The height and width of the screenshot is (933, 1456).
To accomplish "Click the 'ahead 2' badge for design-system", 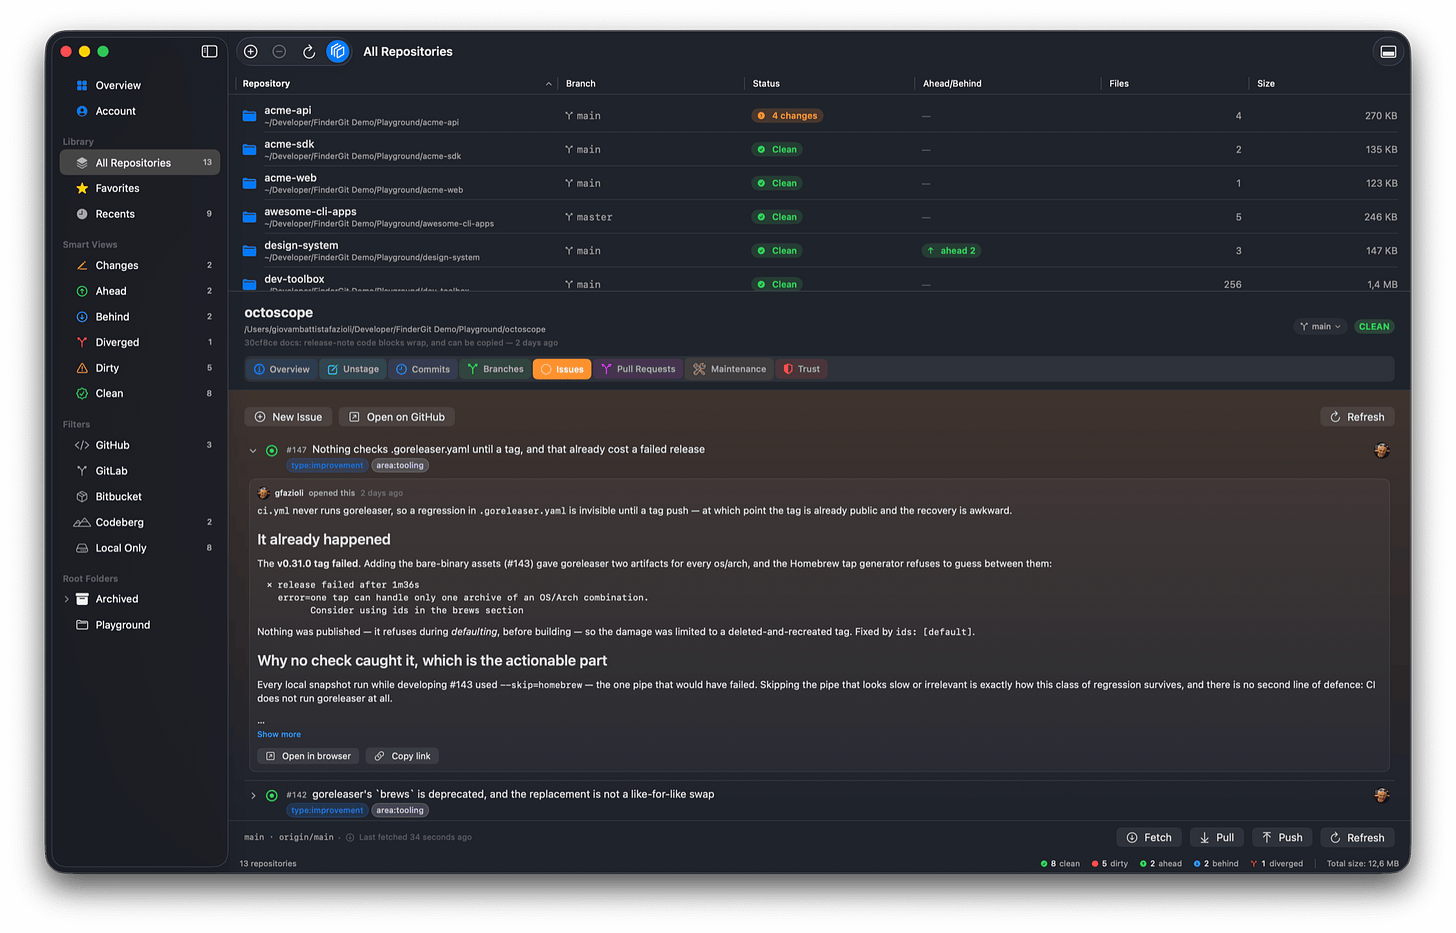I will point(951,251).
